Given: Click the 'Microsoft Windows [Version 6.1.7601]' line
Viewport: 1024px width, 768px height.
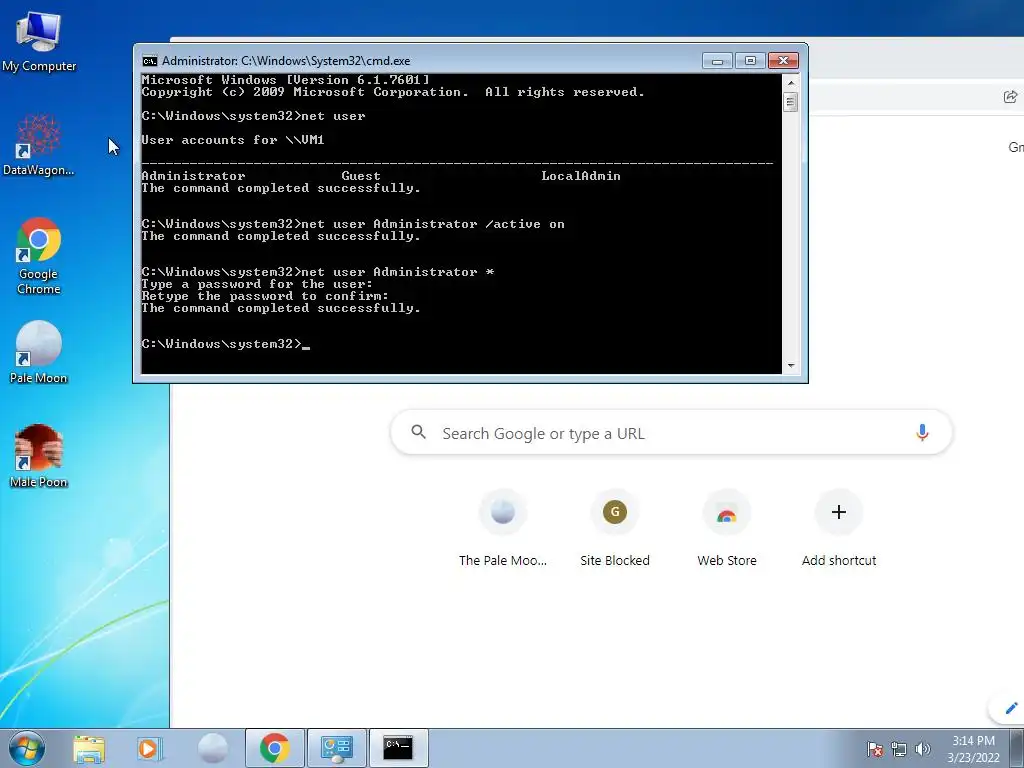Looking at the screenshot, I should (x=285, y=80).
